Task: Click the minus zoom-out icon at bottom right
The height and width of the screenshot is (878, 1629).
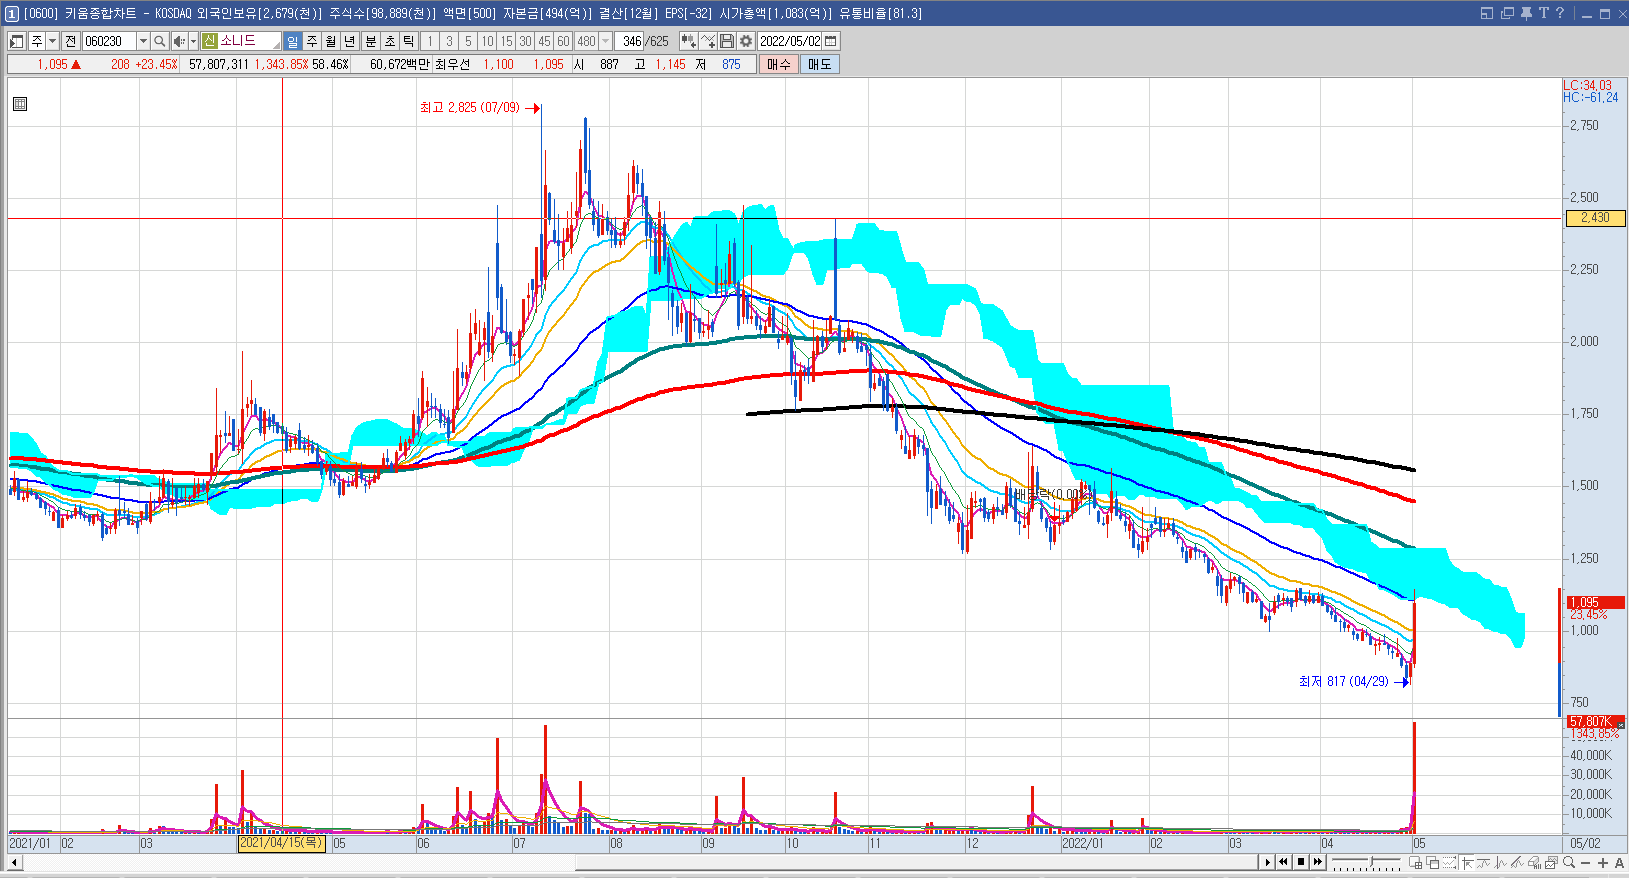Action: [1586, 862]
